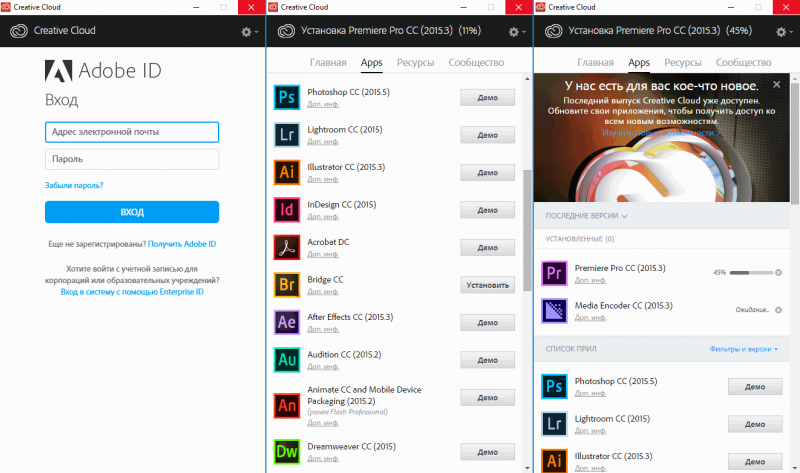Click the InDesign CC icon
The width and height of the screenshot is (800, 473).
coord(287,210)
